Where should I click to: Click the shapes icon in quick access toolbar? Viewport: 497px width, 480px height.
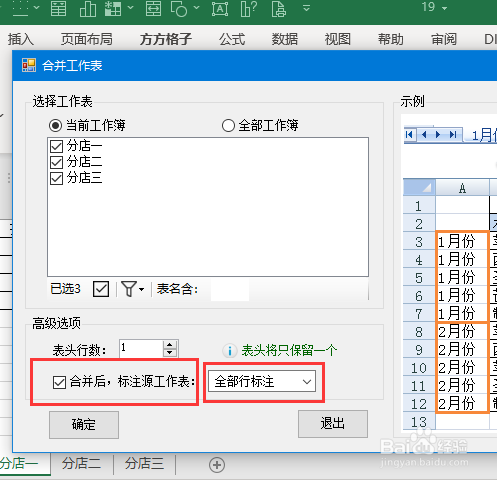click(x=179, y=8)
